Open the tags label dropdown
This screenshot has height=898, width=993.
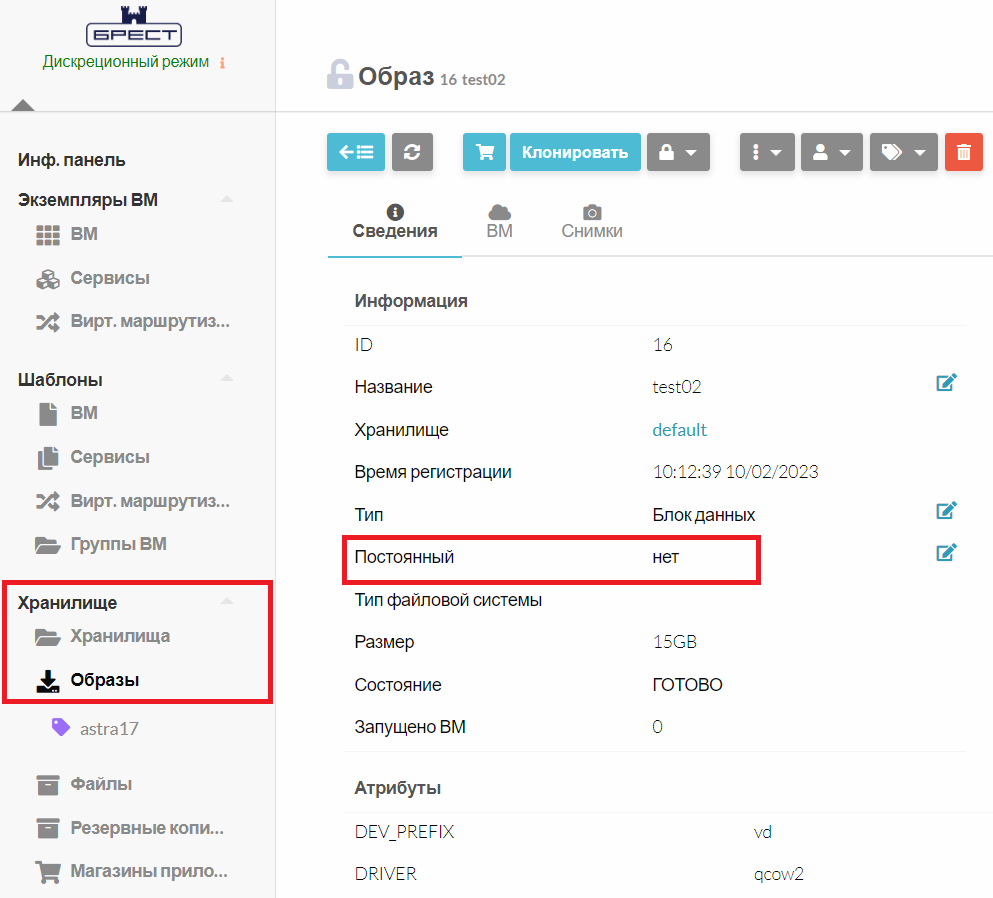pos(903,152)
